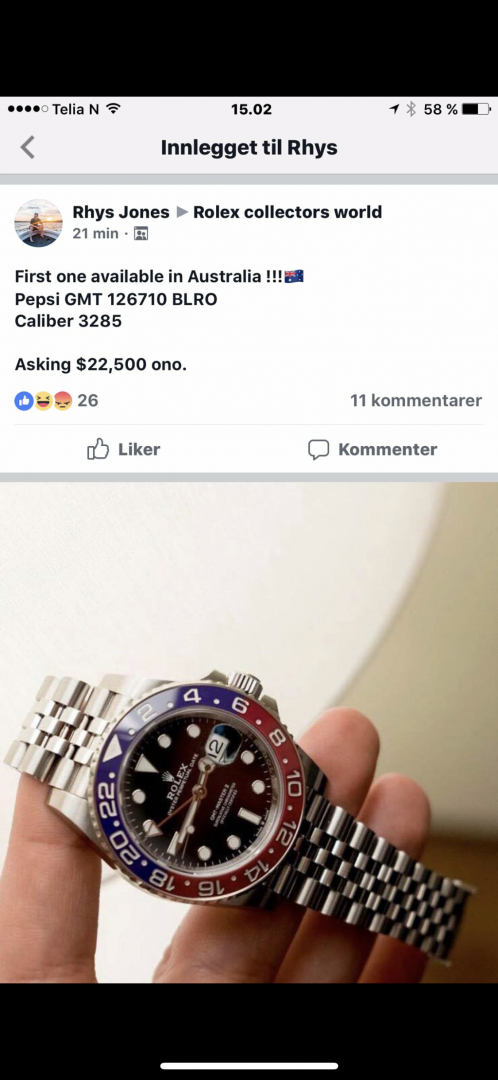Tap the back chevron arrow
The height and width of the screenshot is (1080, 498).
pos(28,147)
